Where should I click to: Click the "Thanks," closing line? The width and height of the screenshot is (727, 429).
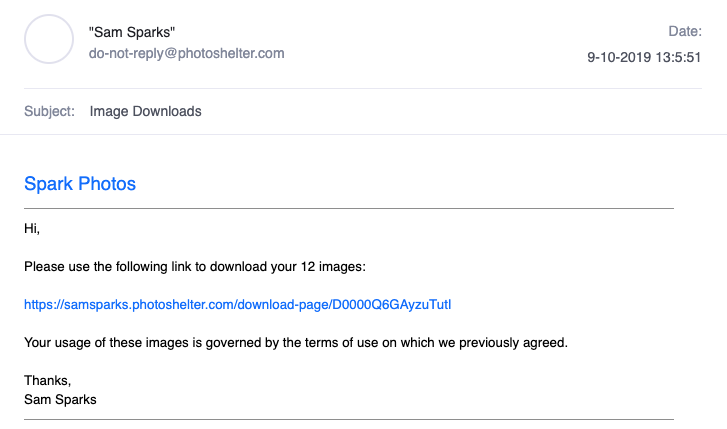tap(47, 381)
